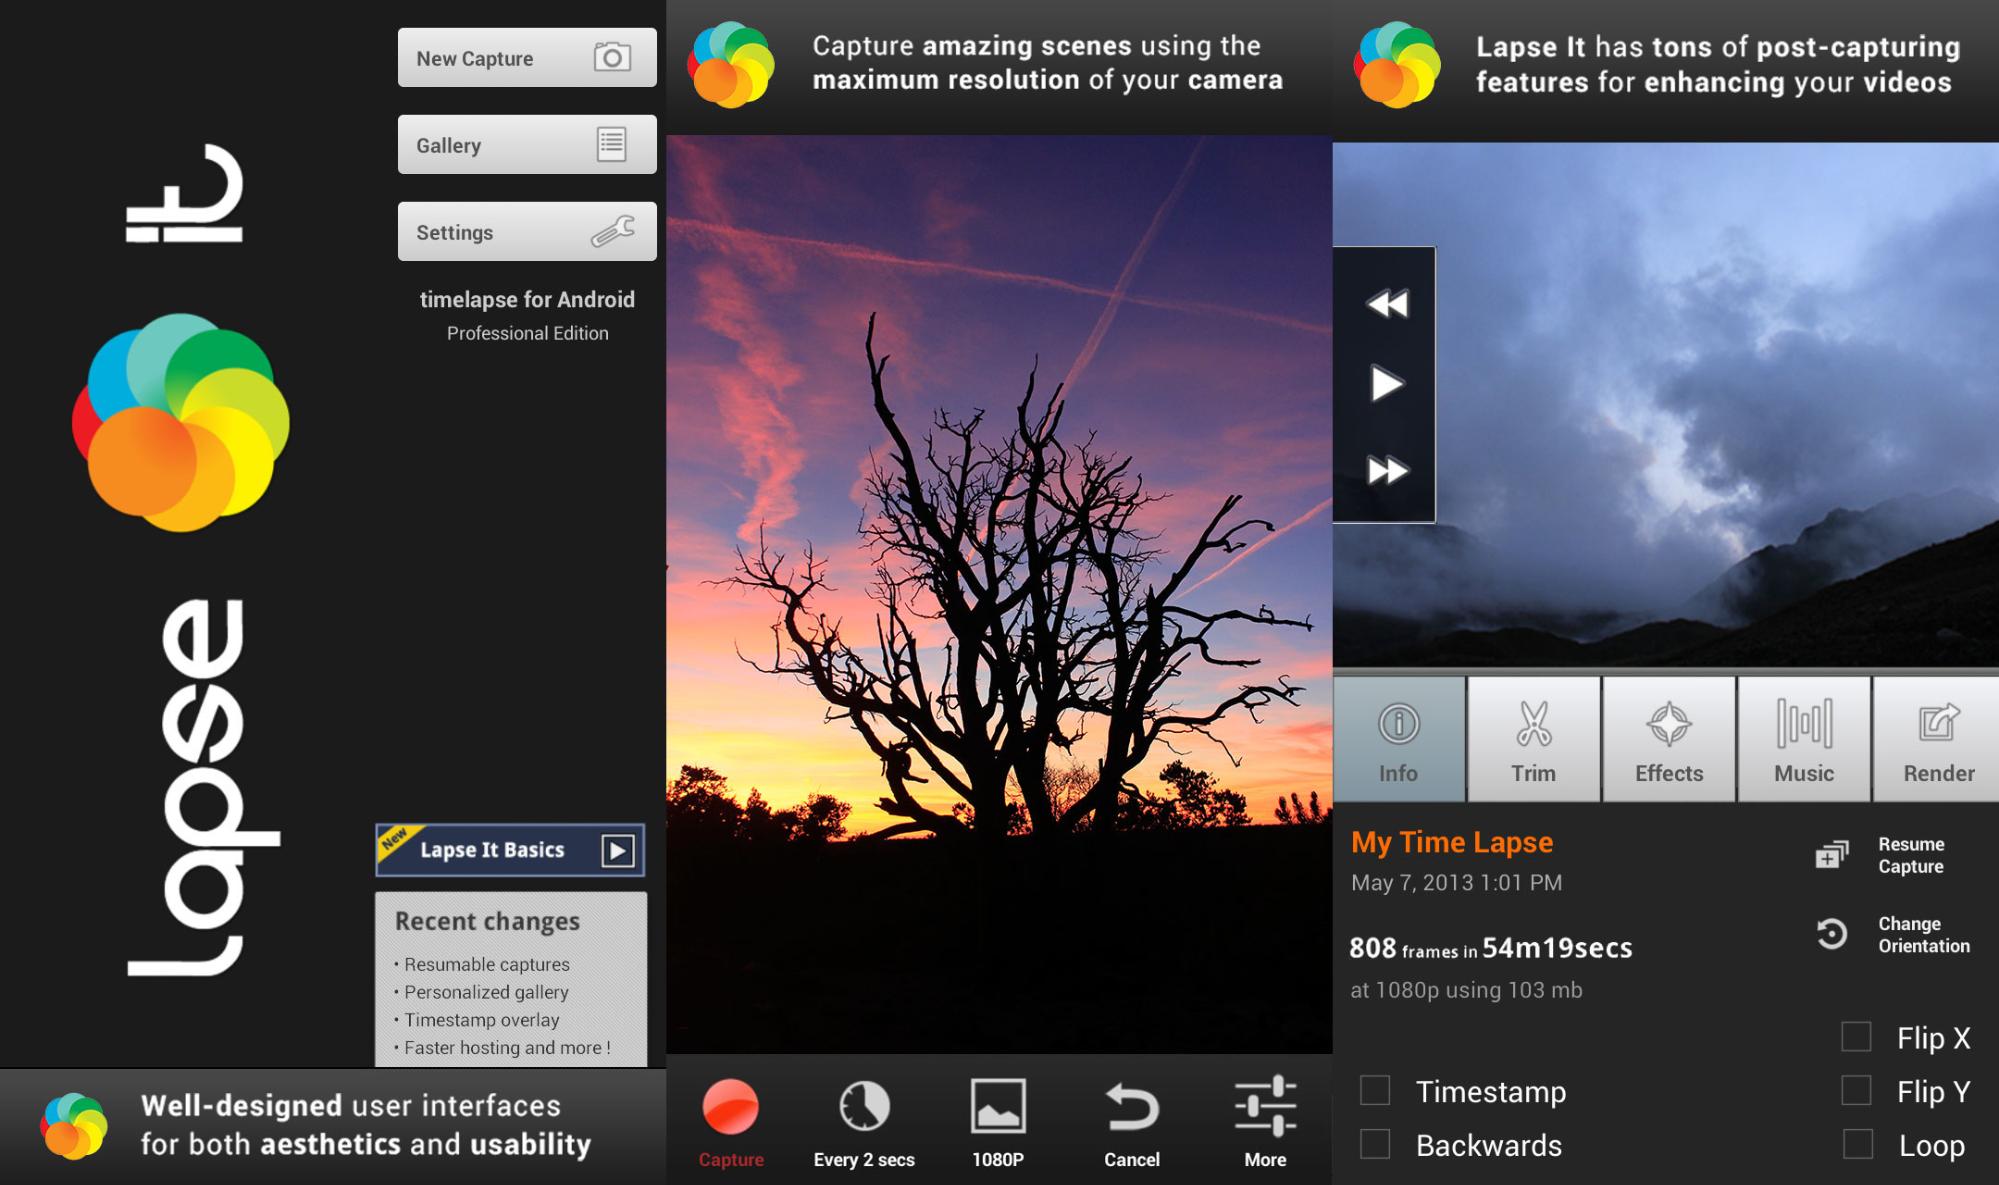Go to the Render tab
This screenshot has width=1999, height=1185.
click(1937, 740)
